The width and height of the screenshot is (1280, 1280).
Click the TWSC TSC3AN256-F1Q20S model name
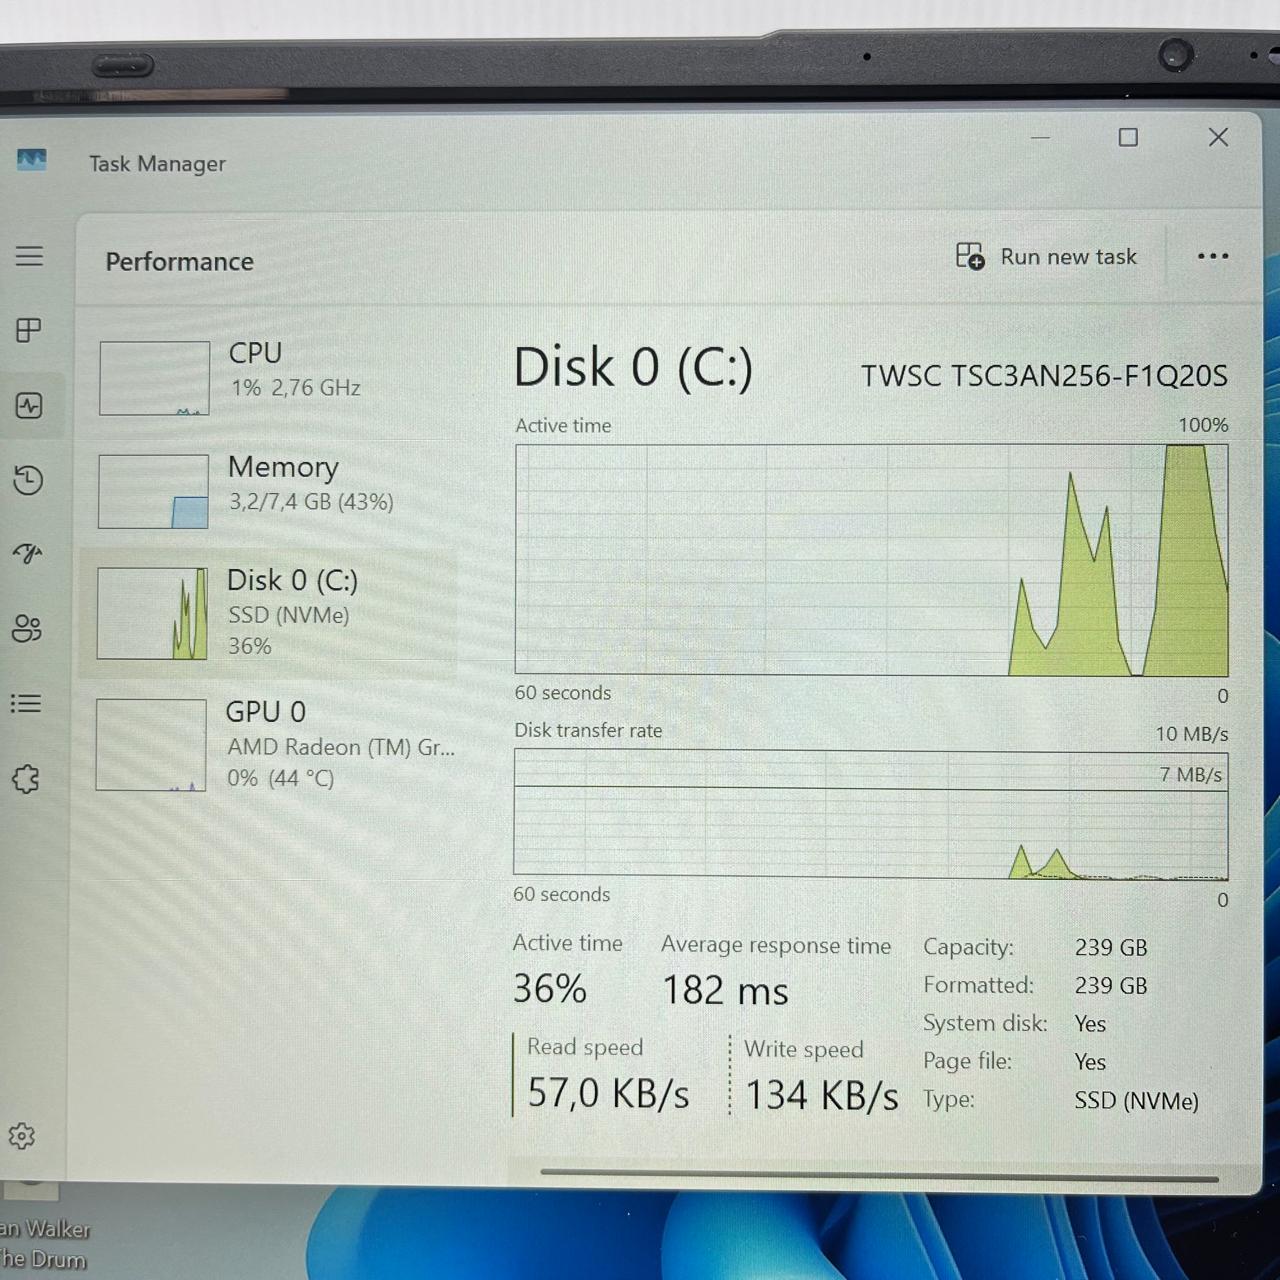(x=1044, y=376)
